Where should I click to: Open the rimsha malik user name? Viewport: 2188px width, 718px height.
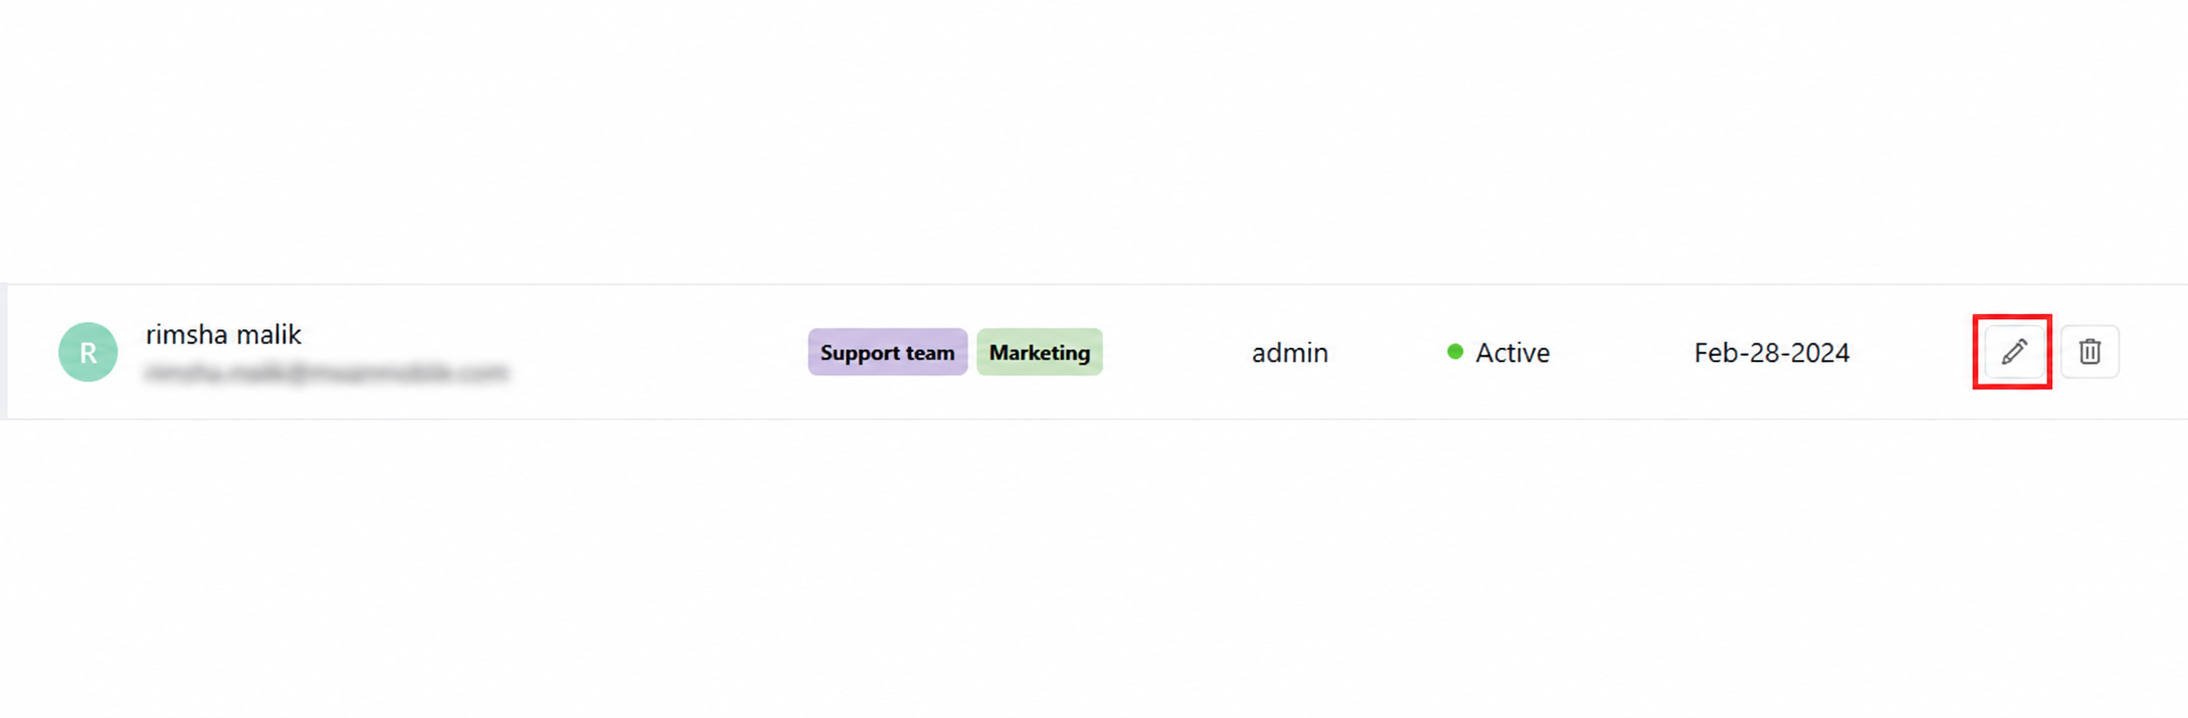[223, 334]
